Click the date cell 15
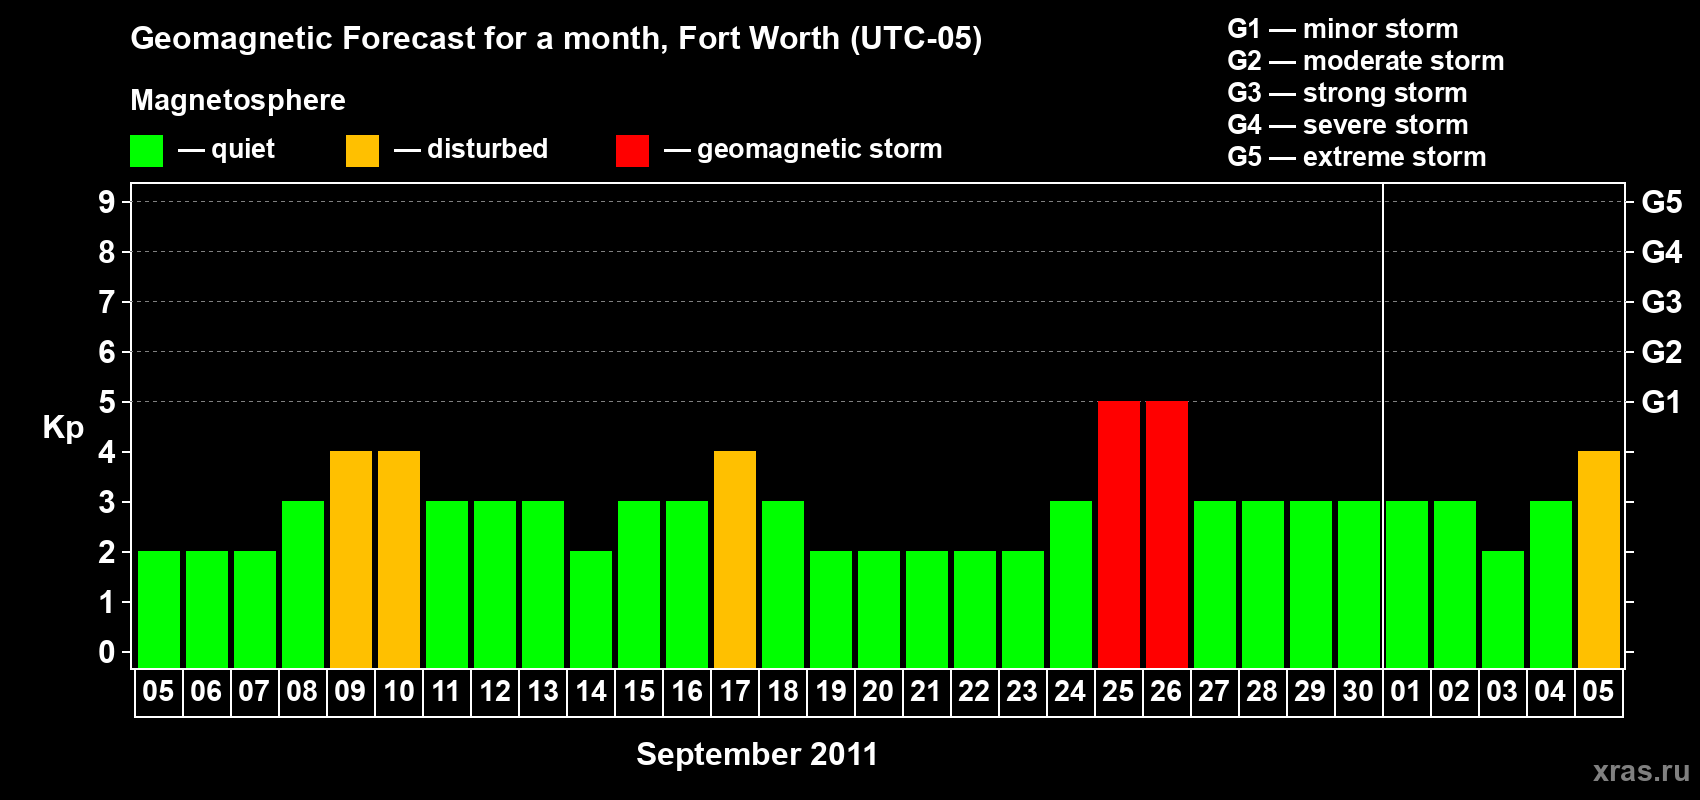Viewport: 1700px width, 800px height. click(x=639, y=692)
